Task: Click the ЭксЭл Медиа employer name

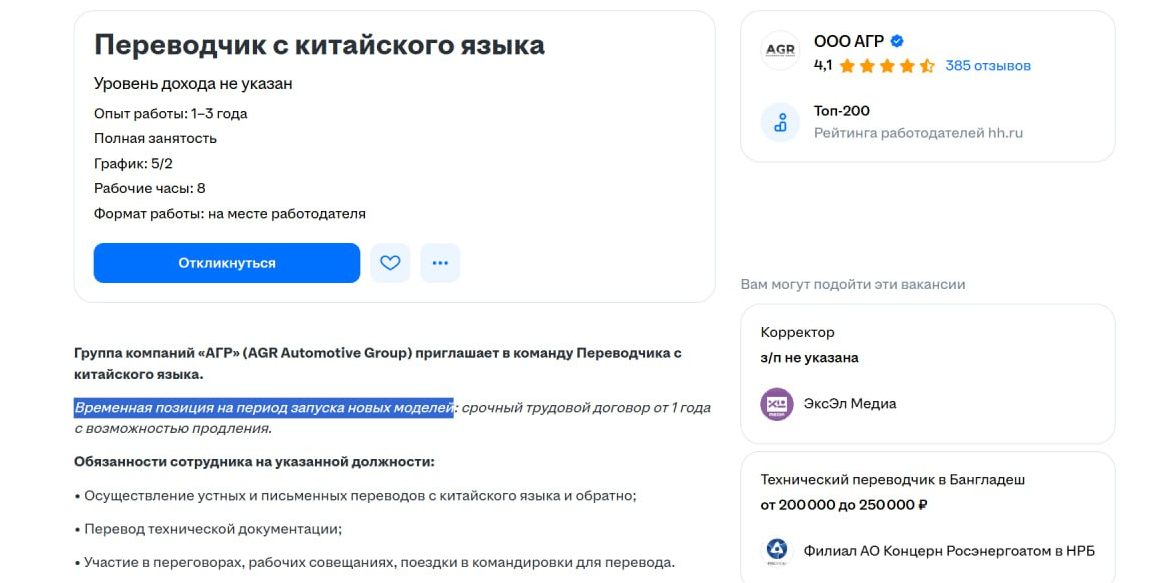Action: [x=849, y=404]
